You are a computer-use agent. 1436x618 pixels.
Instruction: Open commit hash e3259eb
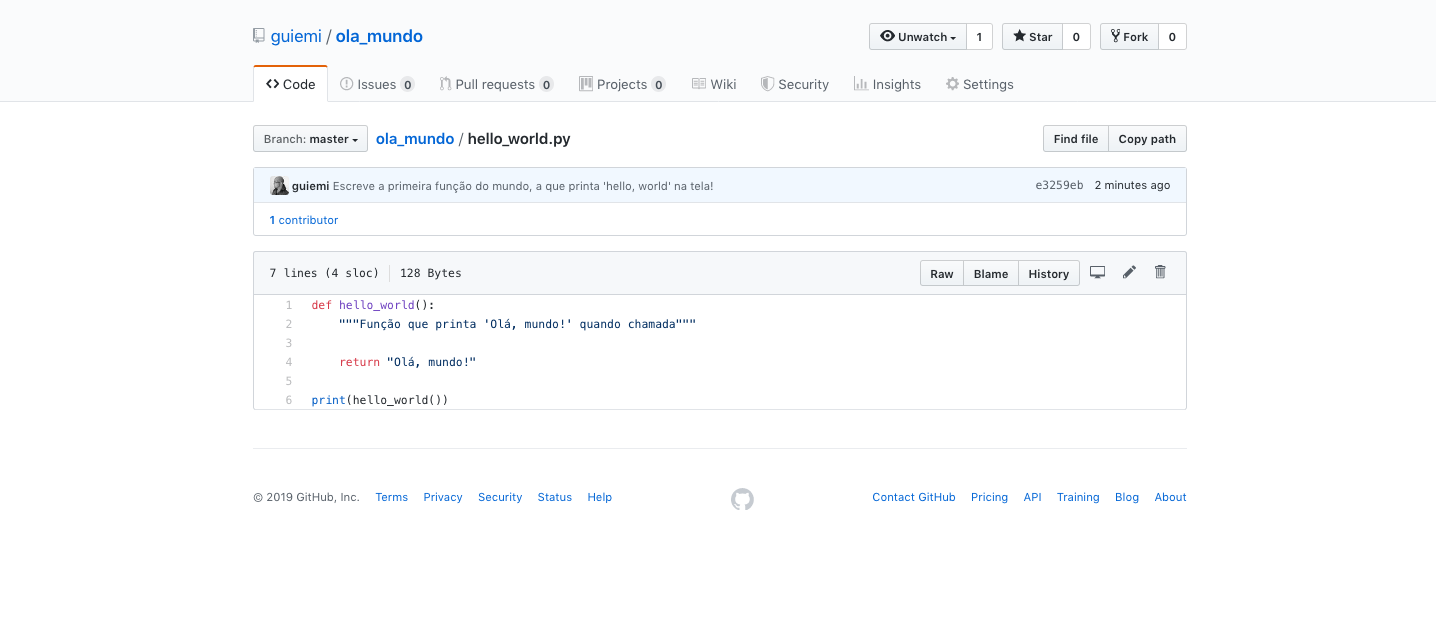coord(1059,186)
